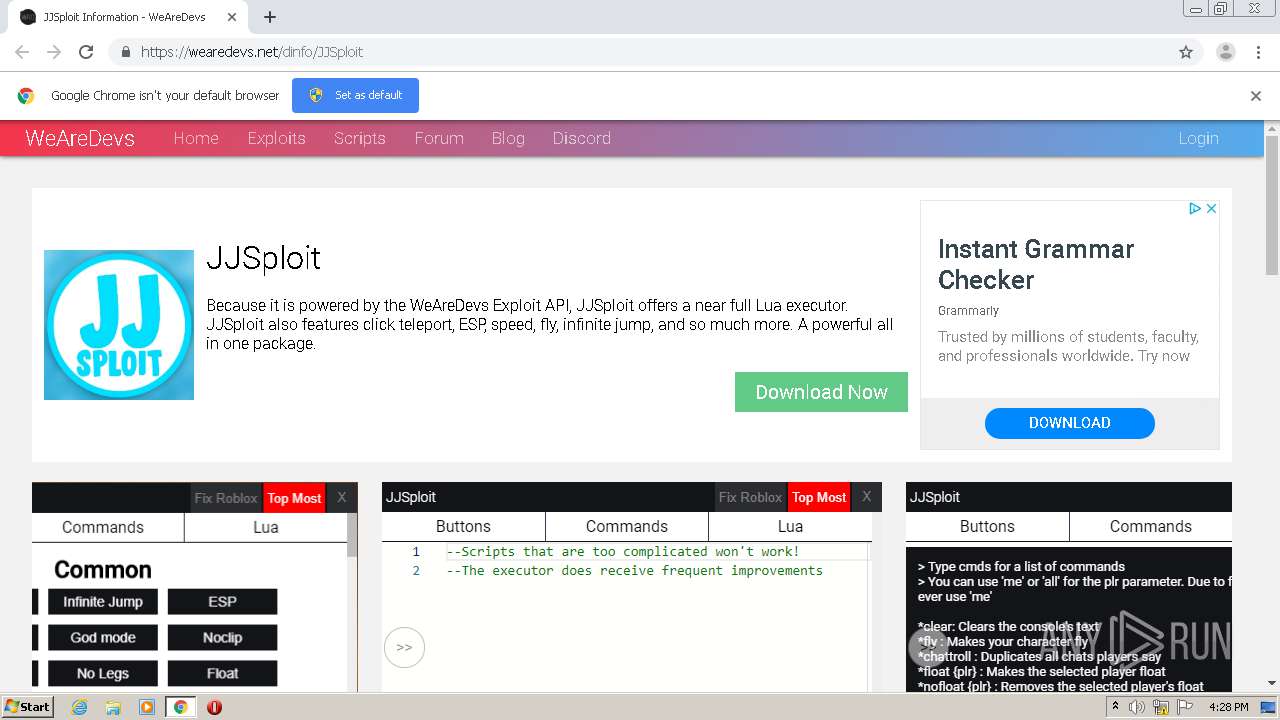Image resolution: width=1280 pixels, height=720 pixels.
Task: Open the AdChoices info icon
Action: tap(1194, 208)
